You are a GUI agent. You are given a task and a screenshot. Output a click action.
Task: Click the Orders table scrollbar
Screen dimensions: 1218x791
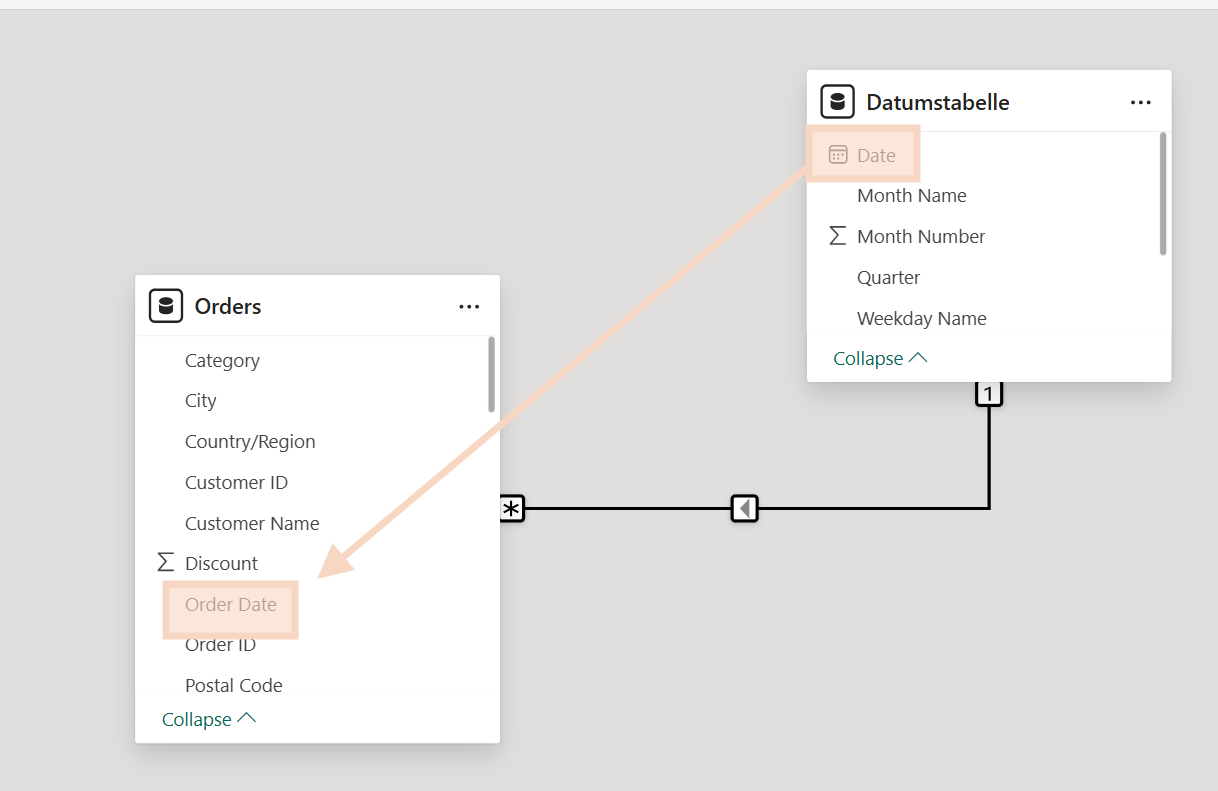pyautogui.click(x=491, y=375)
